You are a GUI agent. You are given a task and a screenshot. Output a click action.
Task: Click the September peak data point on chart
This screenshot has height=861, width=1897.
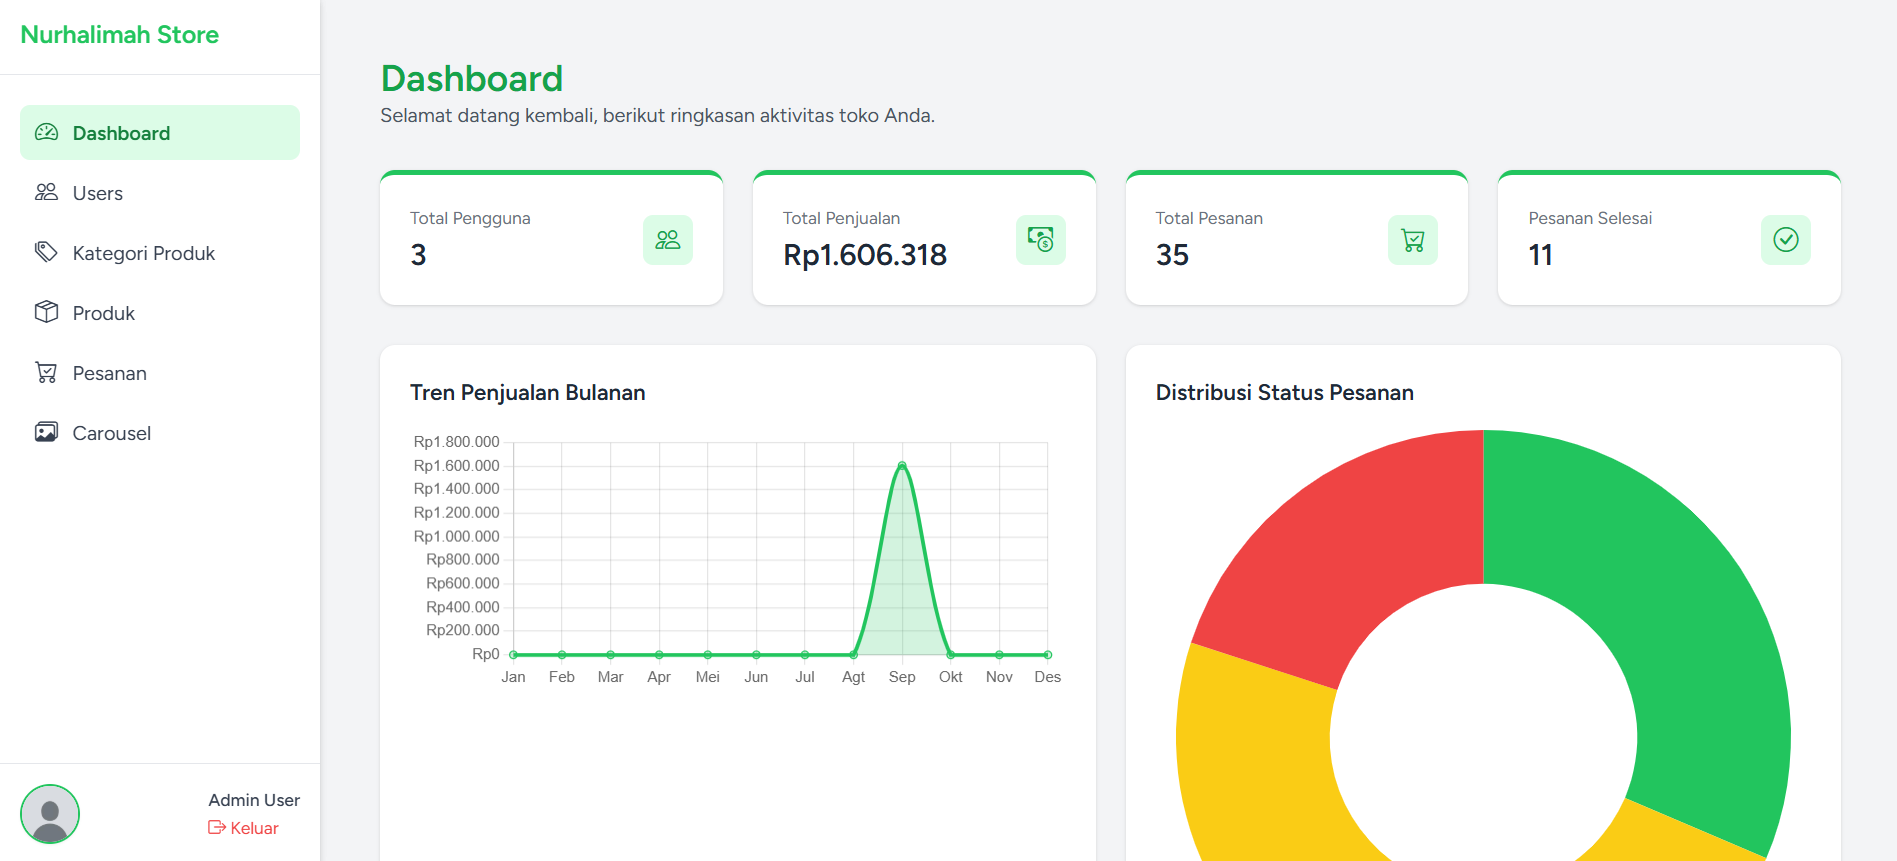click(x=902, y=466)
